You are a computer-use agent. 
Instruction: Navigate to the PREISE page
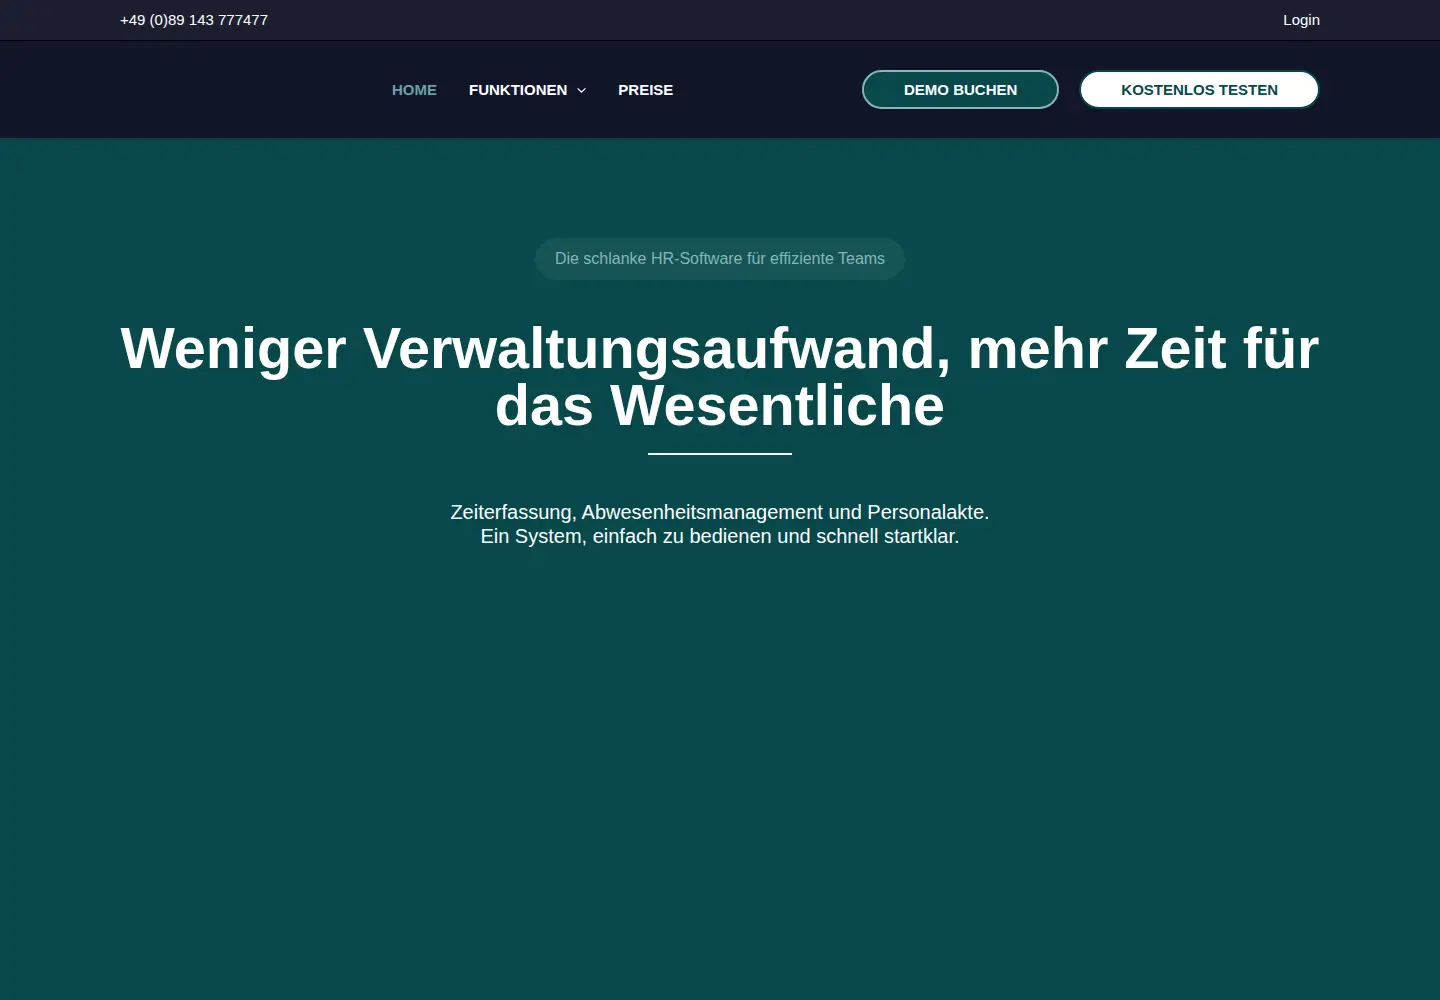645,90
